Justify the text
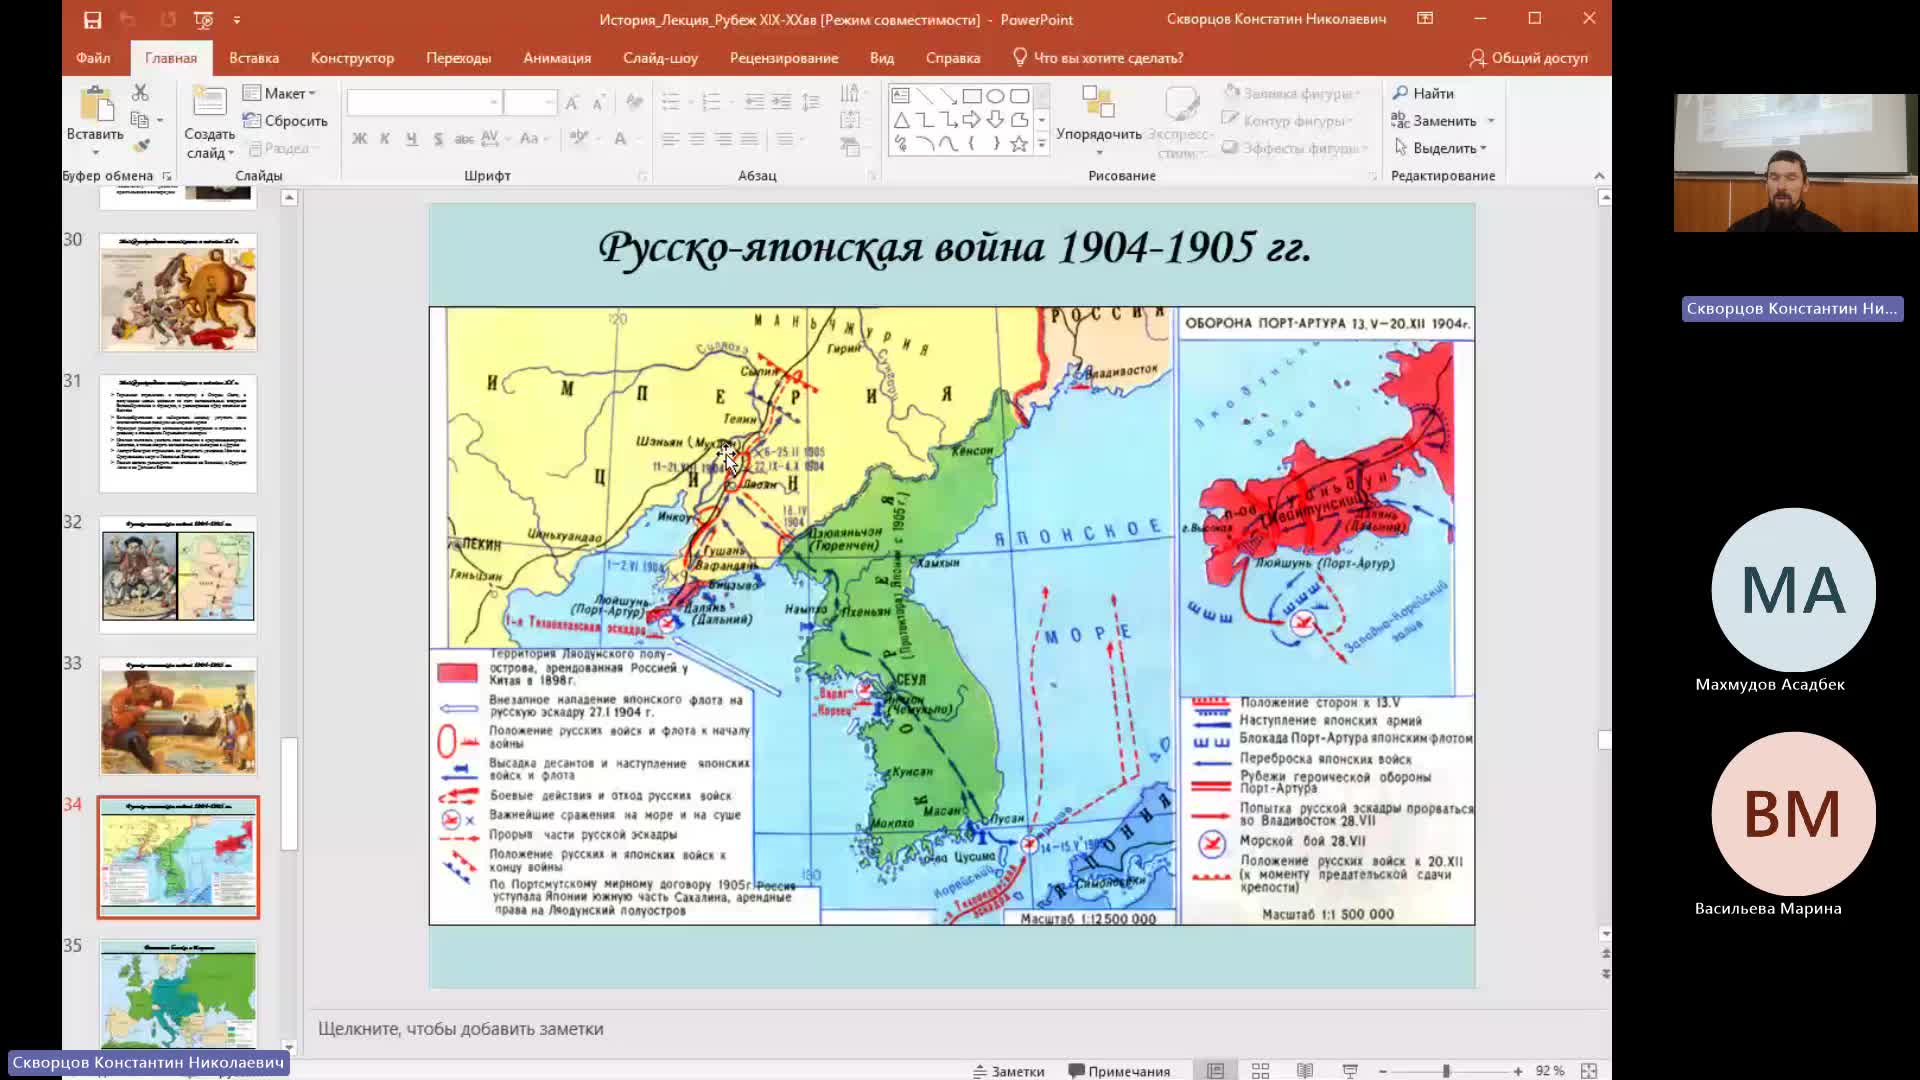Image resolution: width=1920 pixels, height=1080 pixels. coord(749,139)
